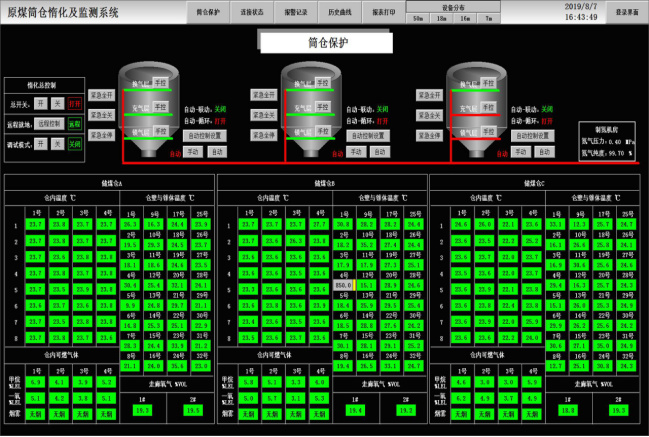Viewport: 649px width, 437px height.
Task: Click the red 打开 status of 总开关
Action: coord(75,103)
